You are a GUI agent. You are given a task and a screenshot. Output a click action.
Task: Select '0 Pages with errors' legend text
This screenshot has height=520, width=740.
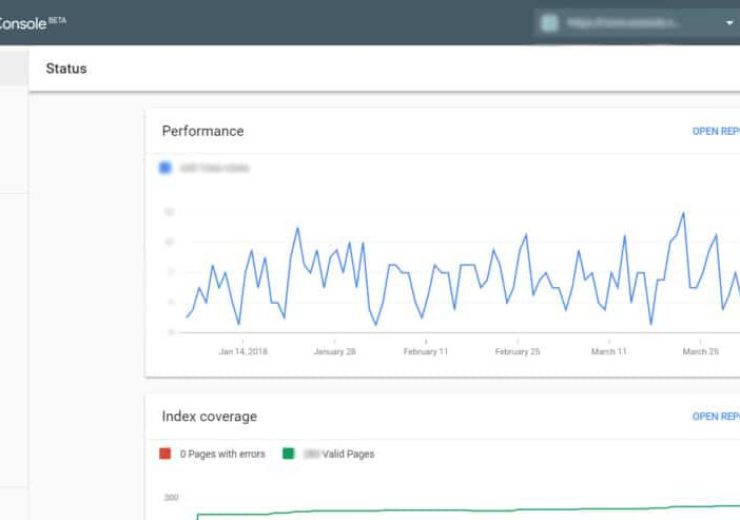[222, 454]
